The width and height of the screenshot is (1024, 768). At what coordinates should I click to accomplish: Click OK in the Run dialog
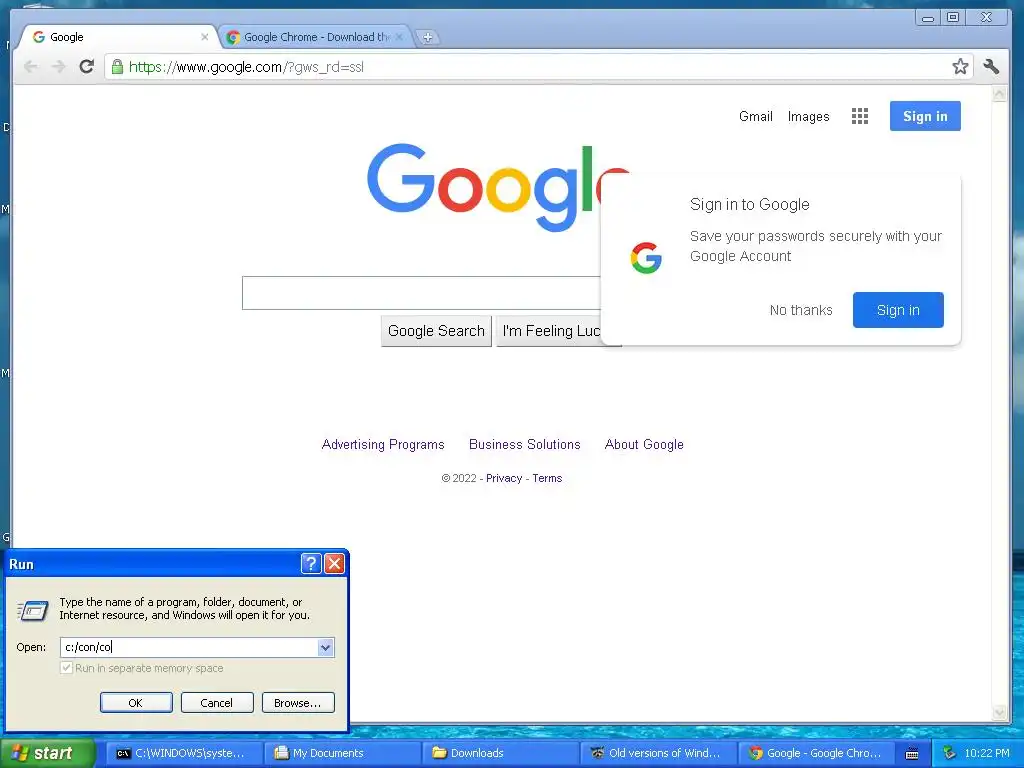coord(136,703)
